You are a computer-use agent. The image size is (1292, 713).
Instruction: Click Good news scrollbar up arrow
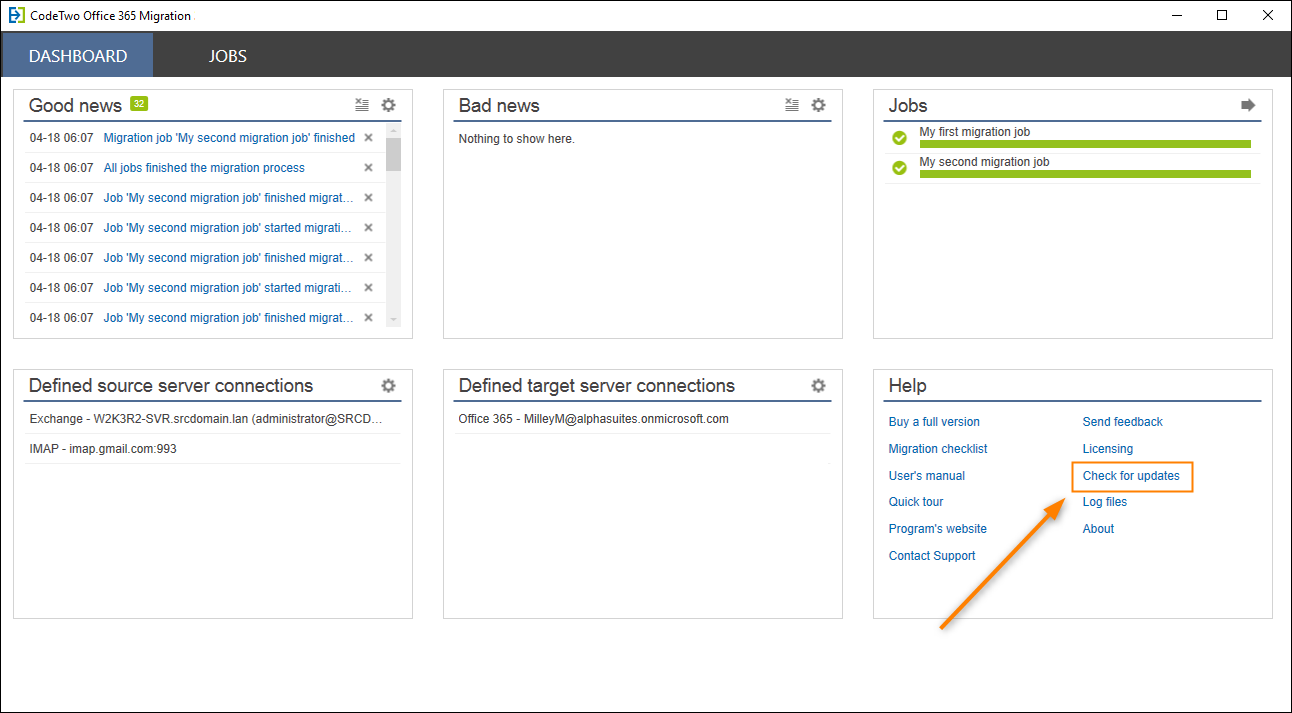[x=393, y=131]
